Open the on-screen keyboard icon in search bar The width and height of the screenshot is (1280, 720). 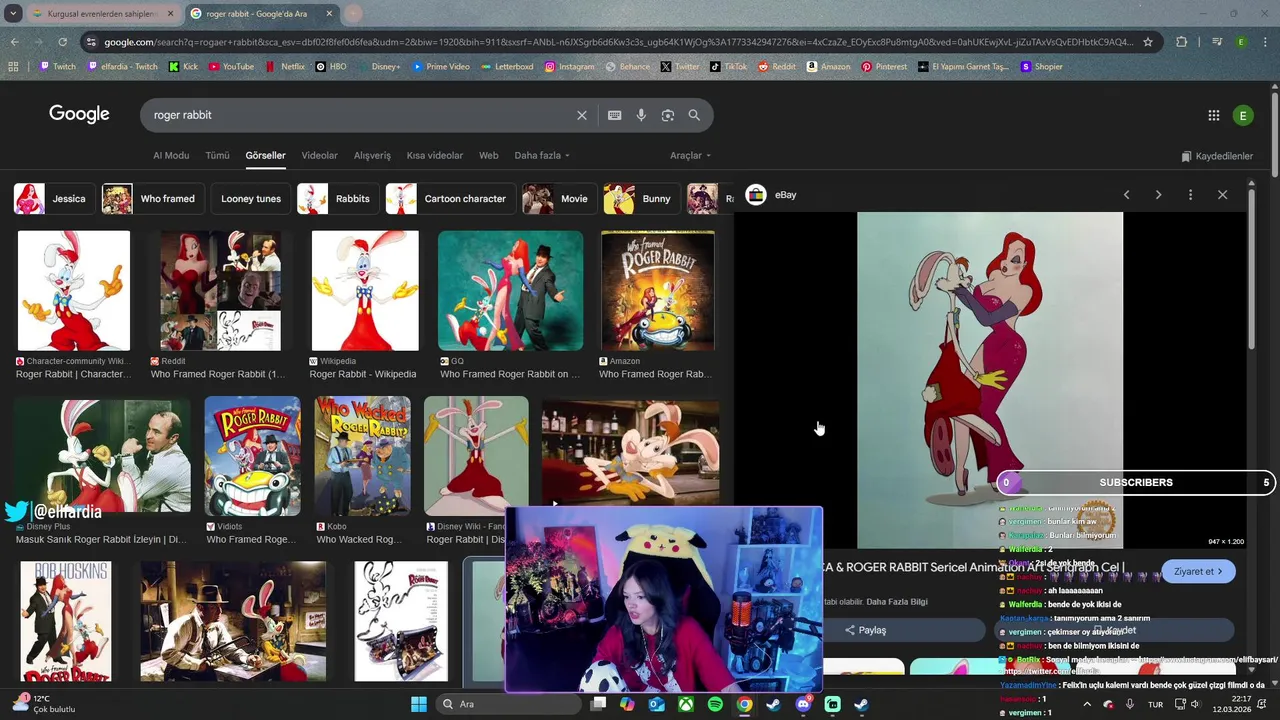click(614, 115)
